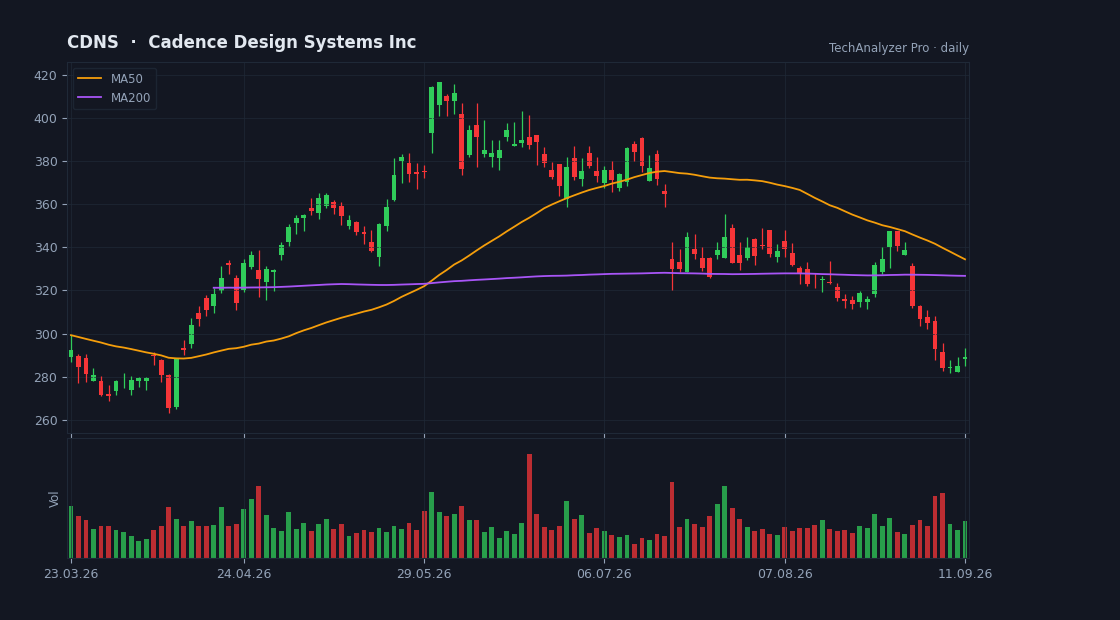Click the 24.04.26 date axis label
This screenshot has width=1120, height=620.
[244, 574]
